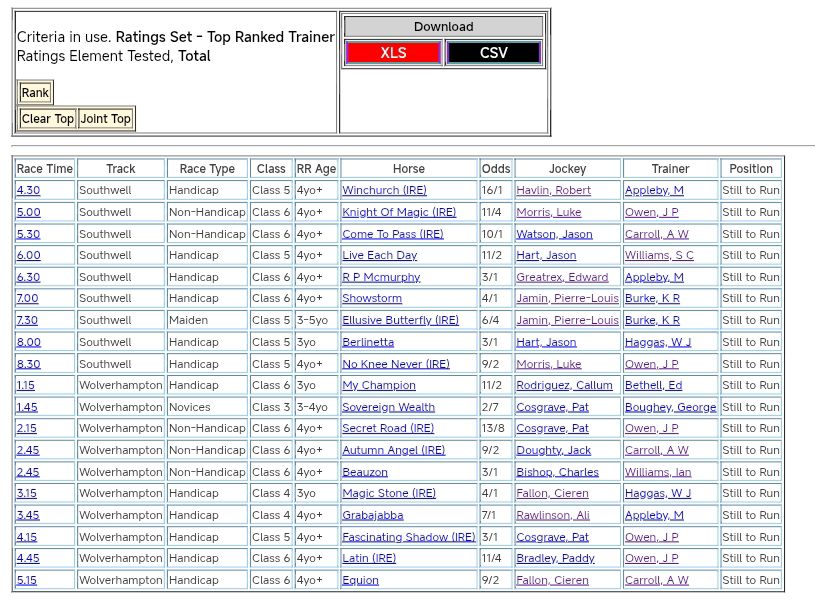The image size is (815, 603).
Task: Open trainer Williams, Ian link
Action: coord(655,472)
